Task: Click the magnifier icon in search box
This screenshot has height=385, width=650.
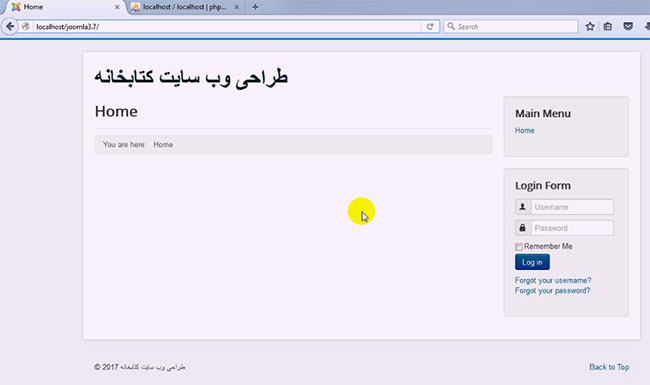Action: (451, 26)
